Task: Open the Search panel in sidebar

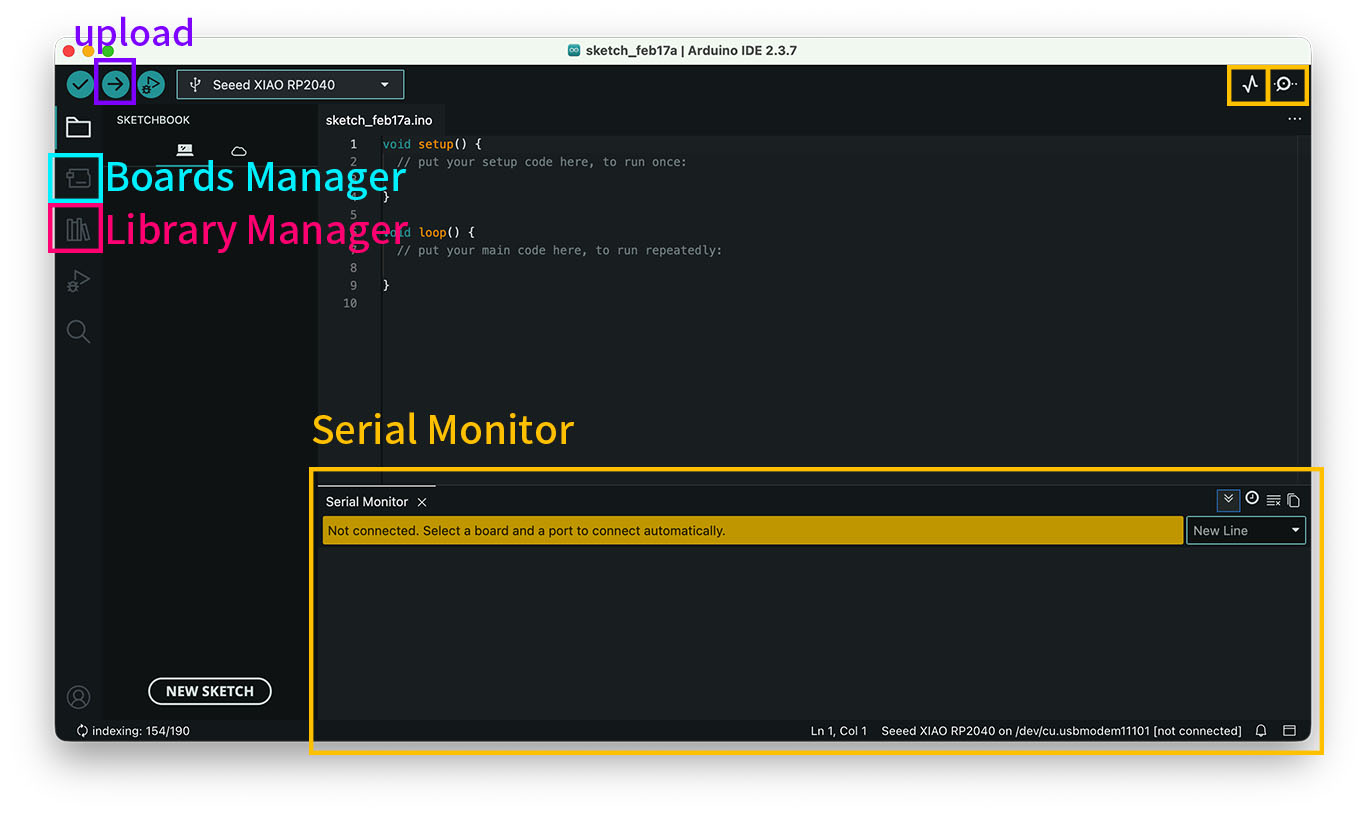Action: pyautogui.click(x=78, y=332)
